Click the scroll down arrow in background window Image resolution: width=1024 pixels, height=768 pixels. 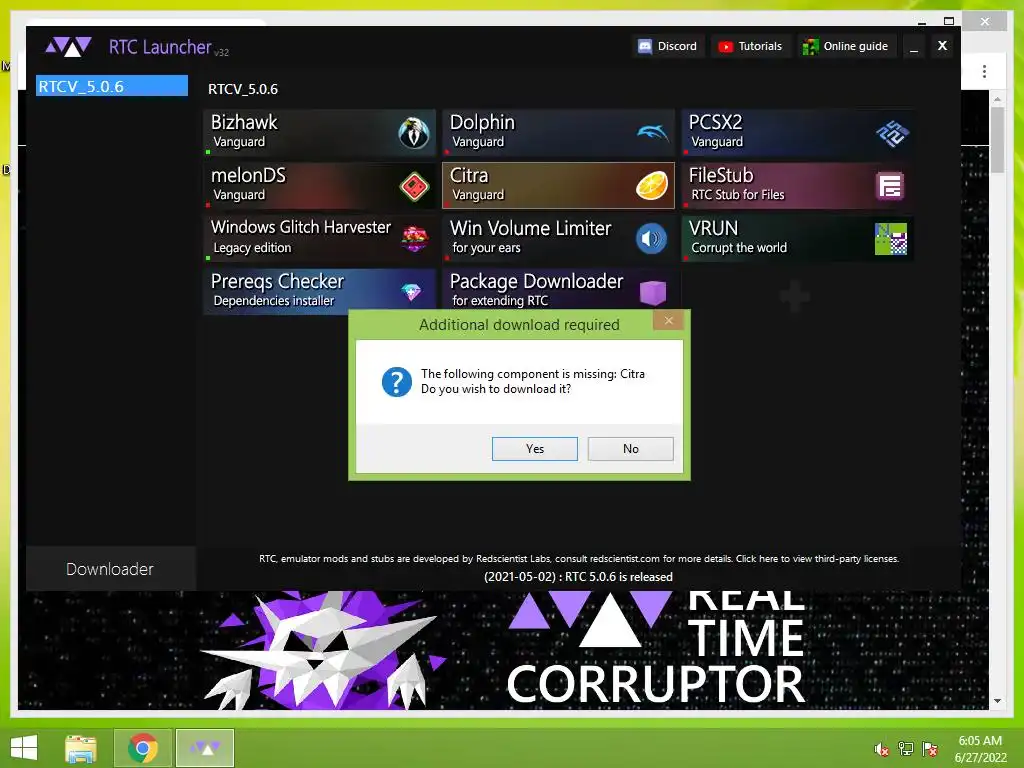[997, 701]
